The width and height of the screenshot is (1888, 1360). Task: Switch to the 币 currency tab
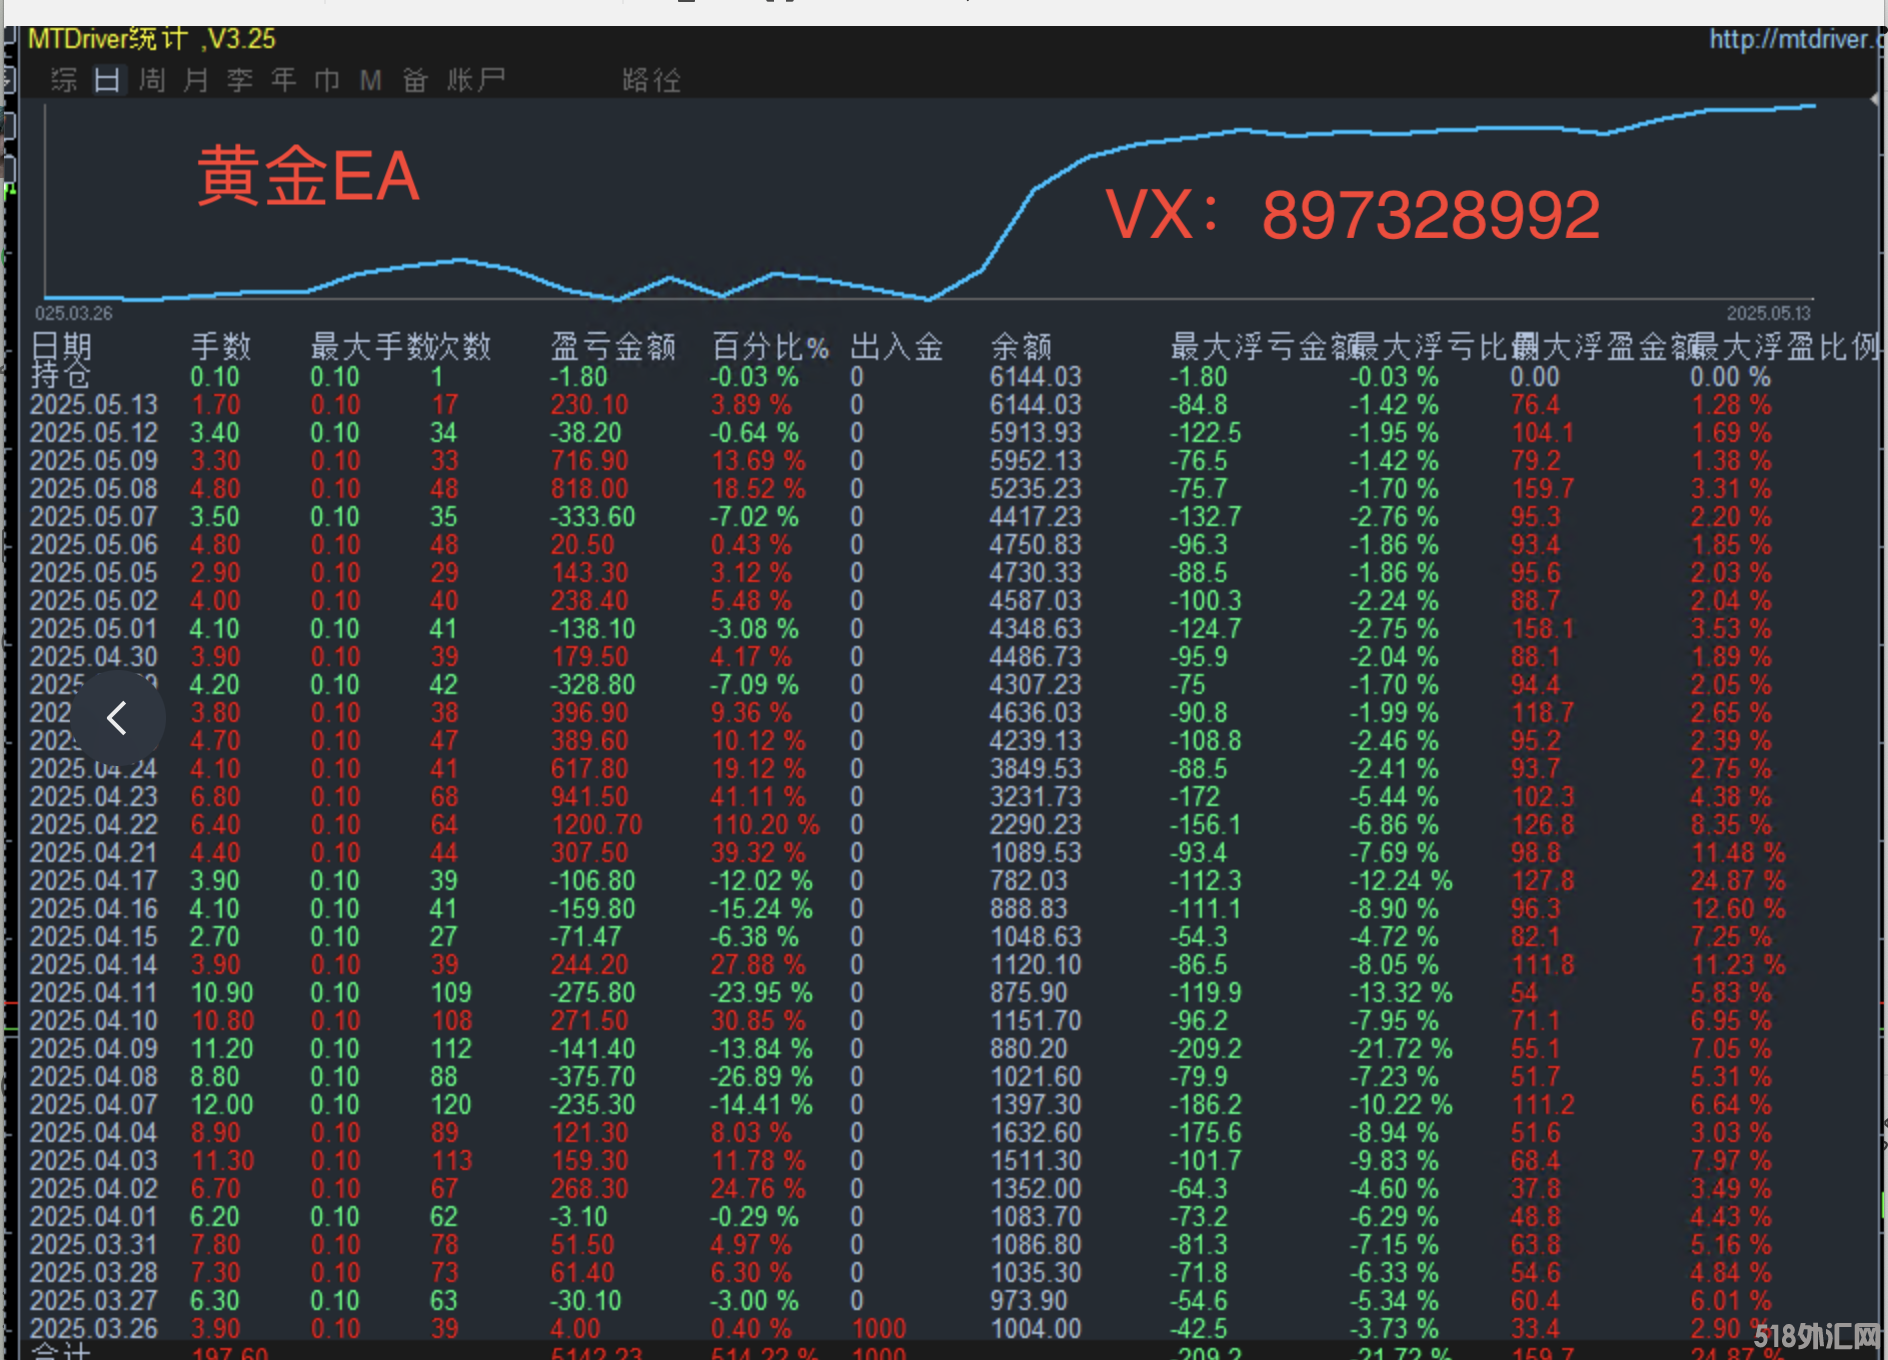327,80
